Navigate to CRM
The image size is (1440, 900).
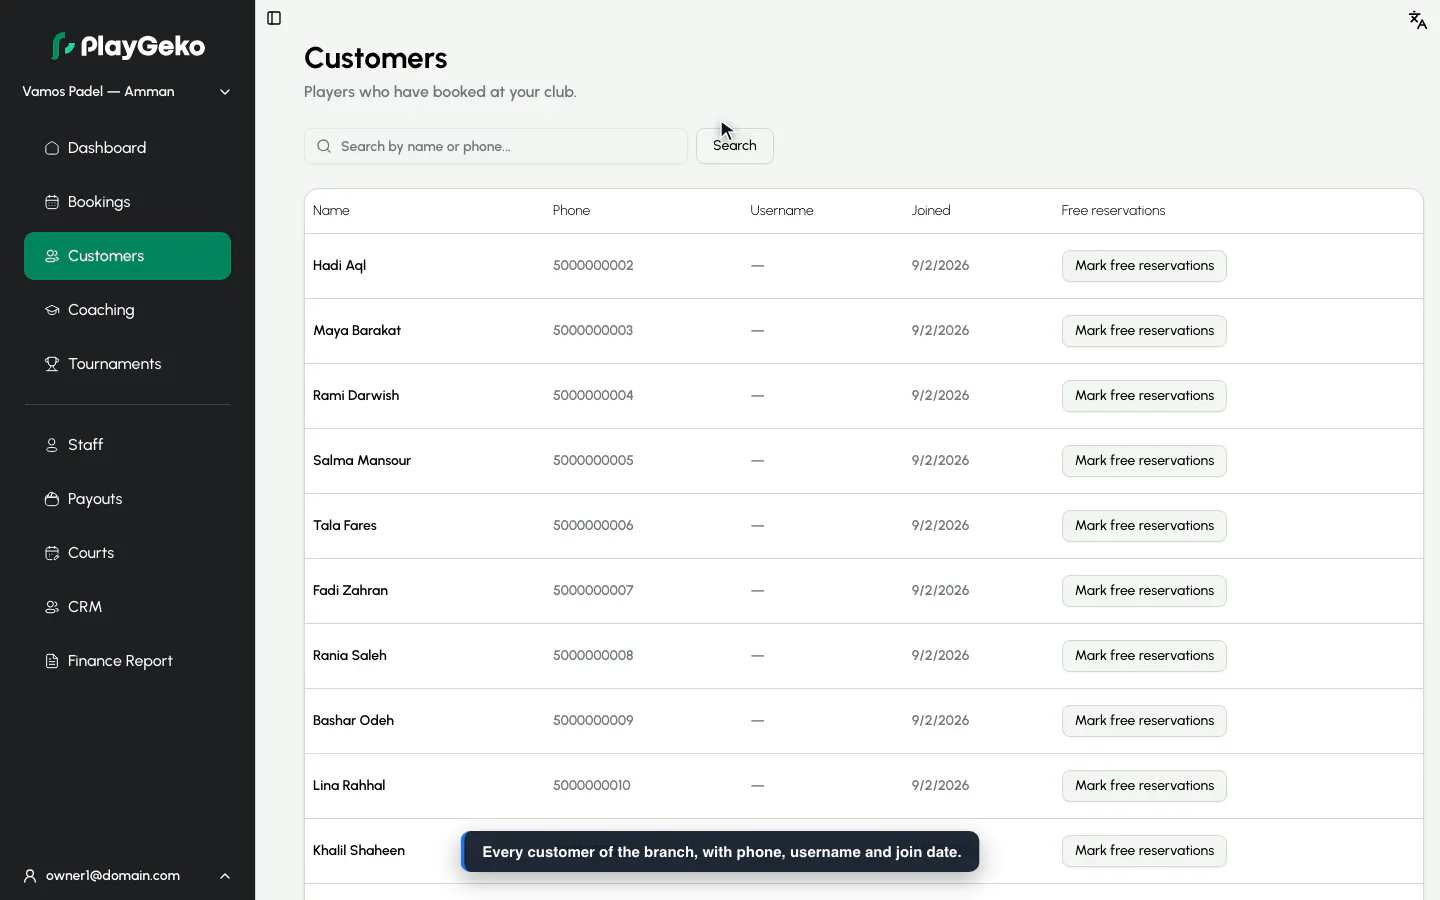coord(127,607)
